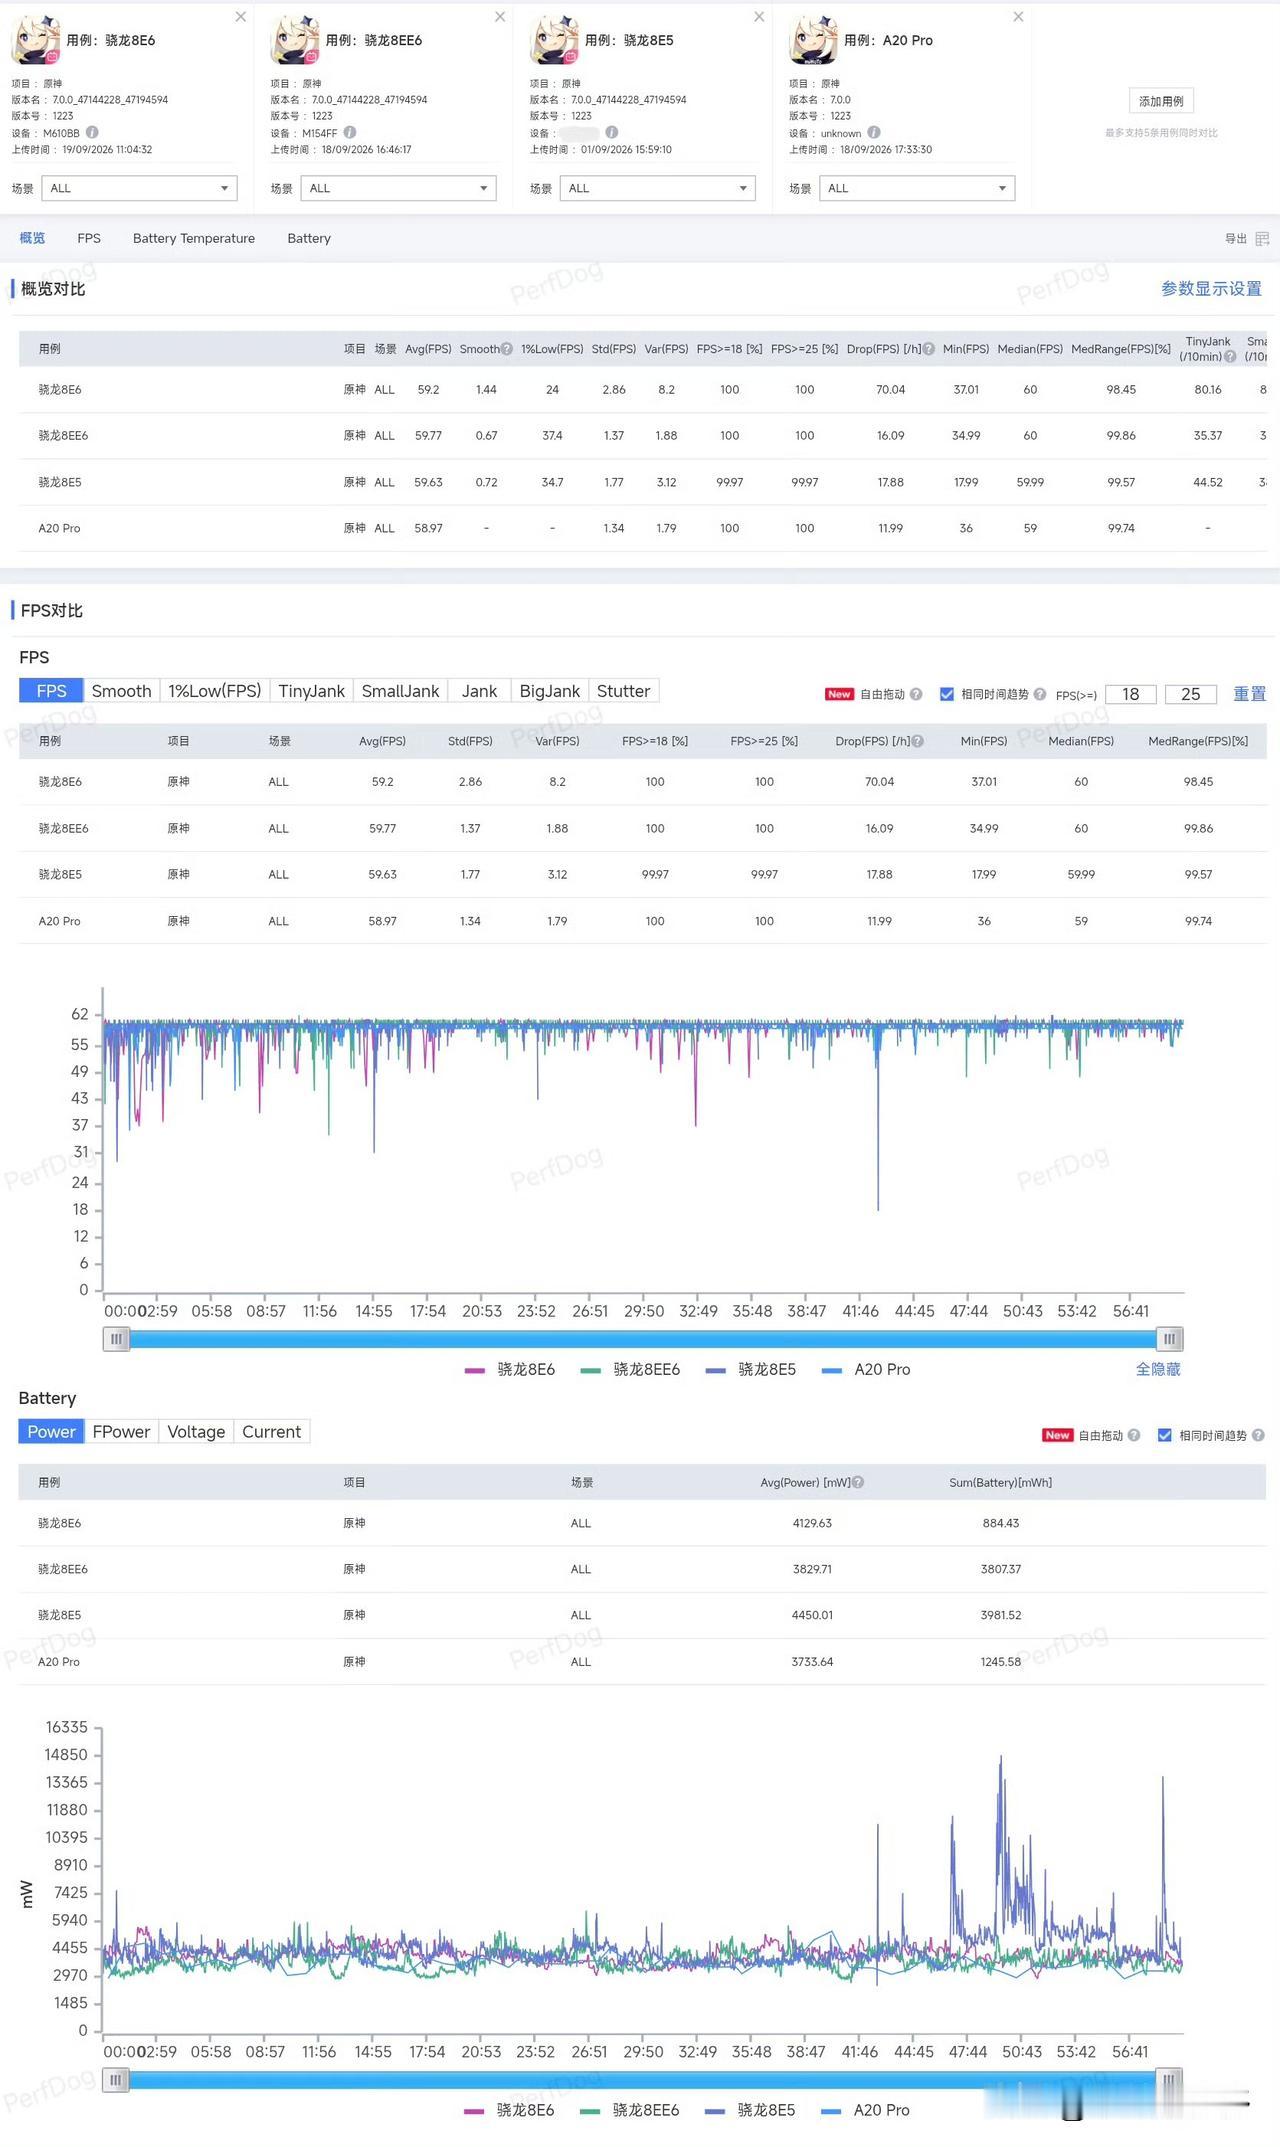The height and width of the screenshot is (2147, 1280).
Task: Open 参数显示设置 settings link
Action: pyautogui.click(x=1211, y=289)
